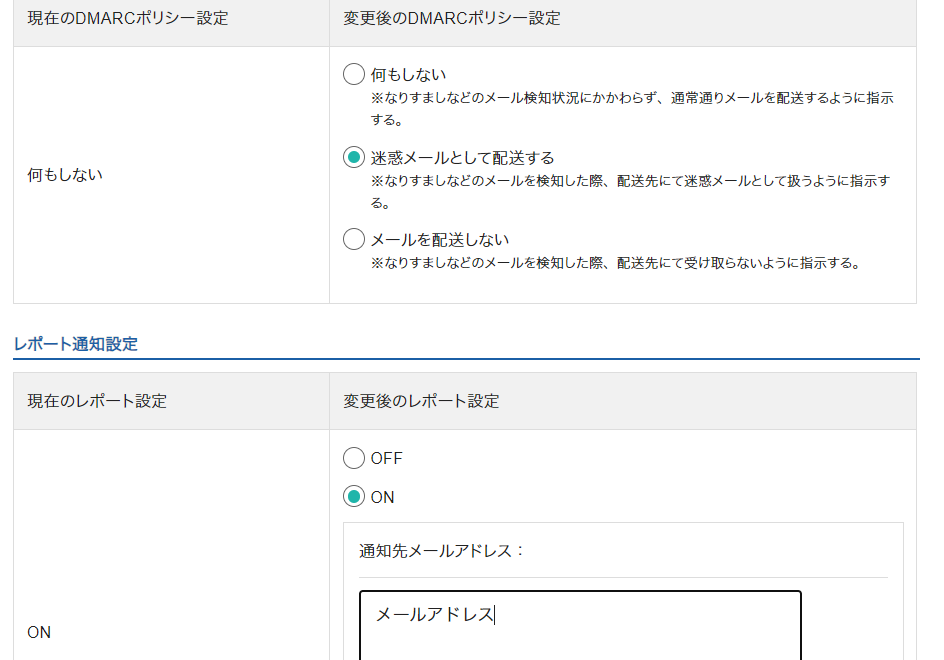The width and height of the screenshot is (944, 660).
Task: Click the 迷惑メールとして配送する label text
Action: [x=462, y=158]
